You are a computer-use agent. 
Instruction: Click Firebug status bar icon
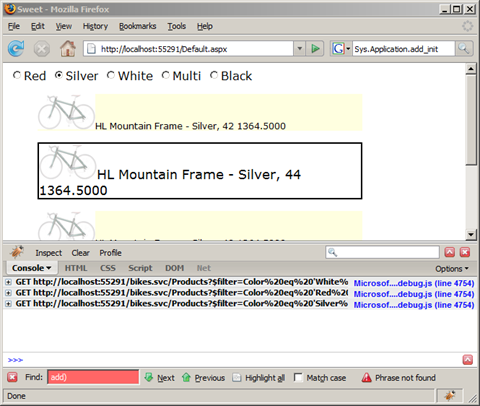(450, 396)
